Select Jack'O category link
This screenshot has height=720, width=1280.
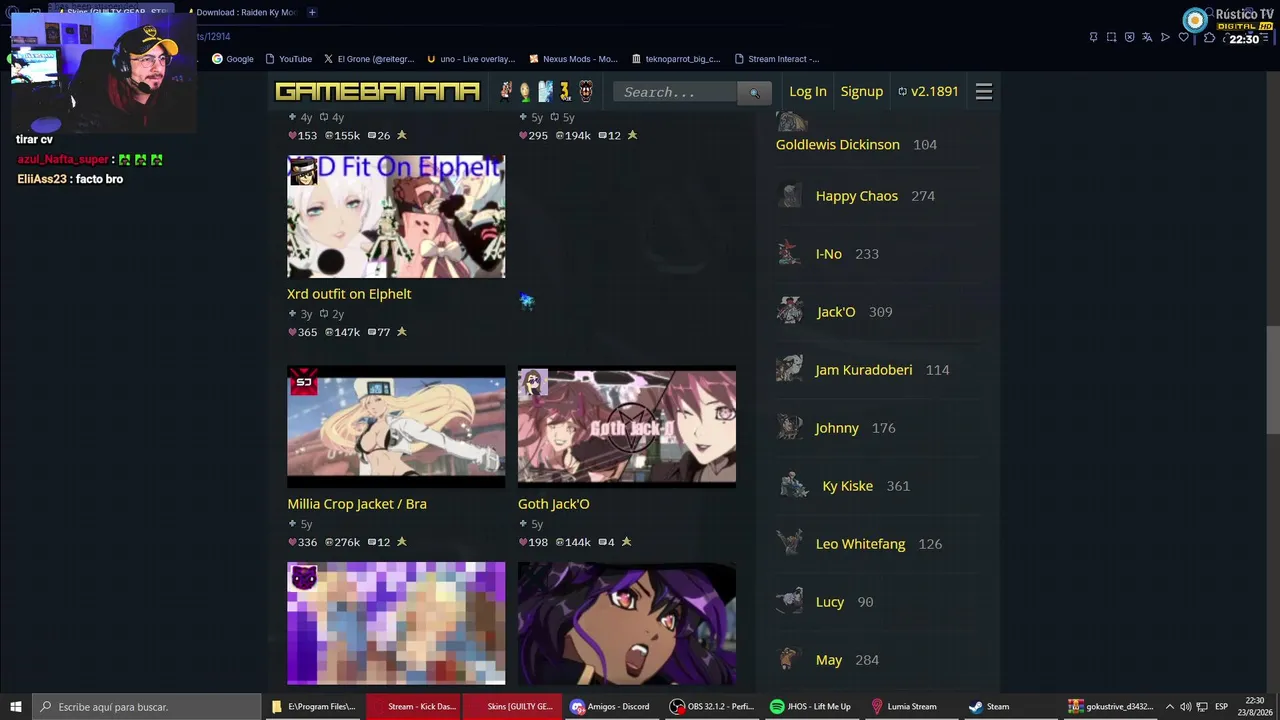[x=836, y=312]
